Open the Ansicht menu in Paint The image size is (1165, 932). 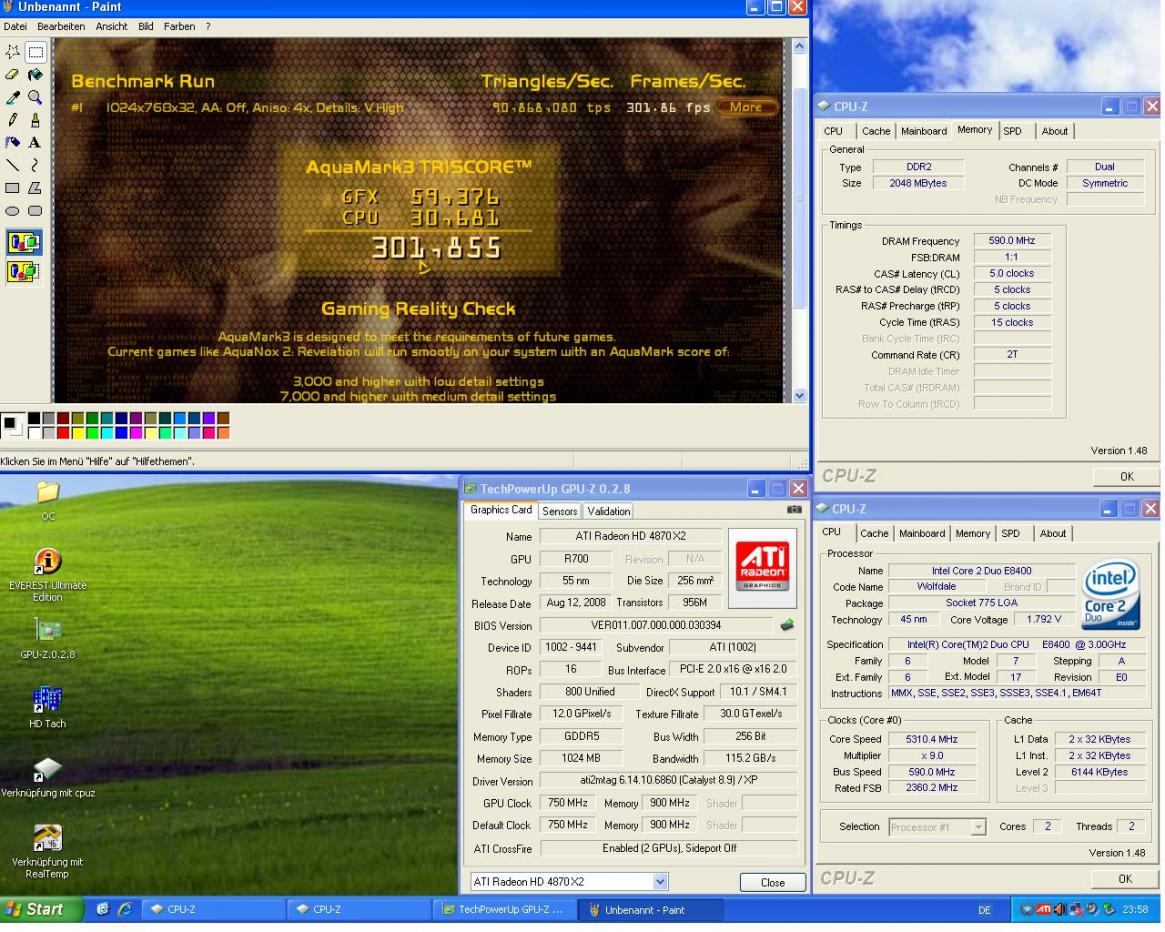[x=111, y=26]
